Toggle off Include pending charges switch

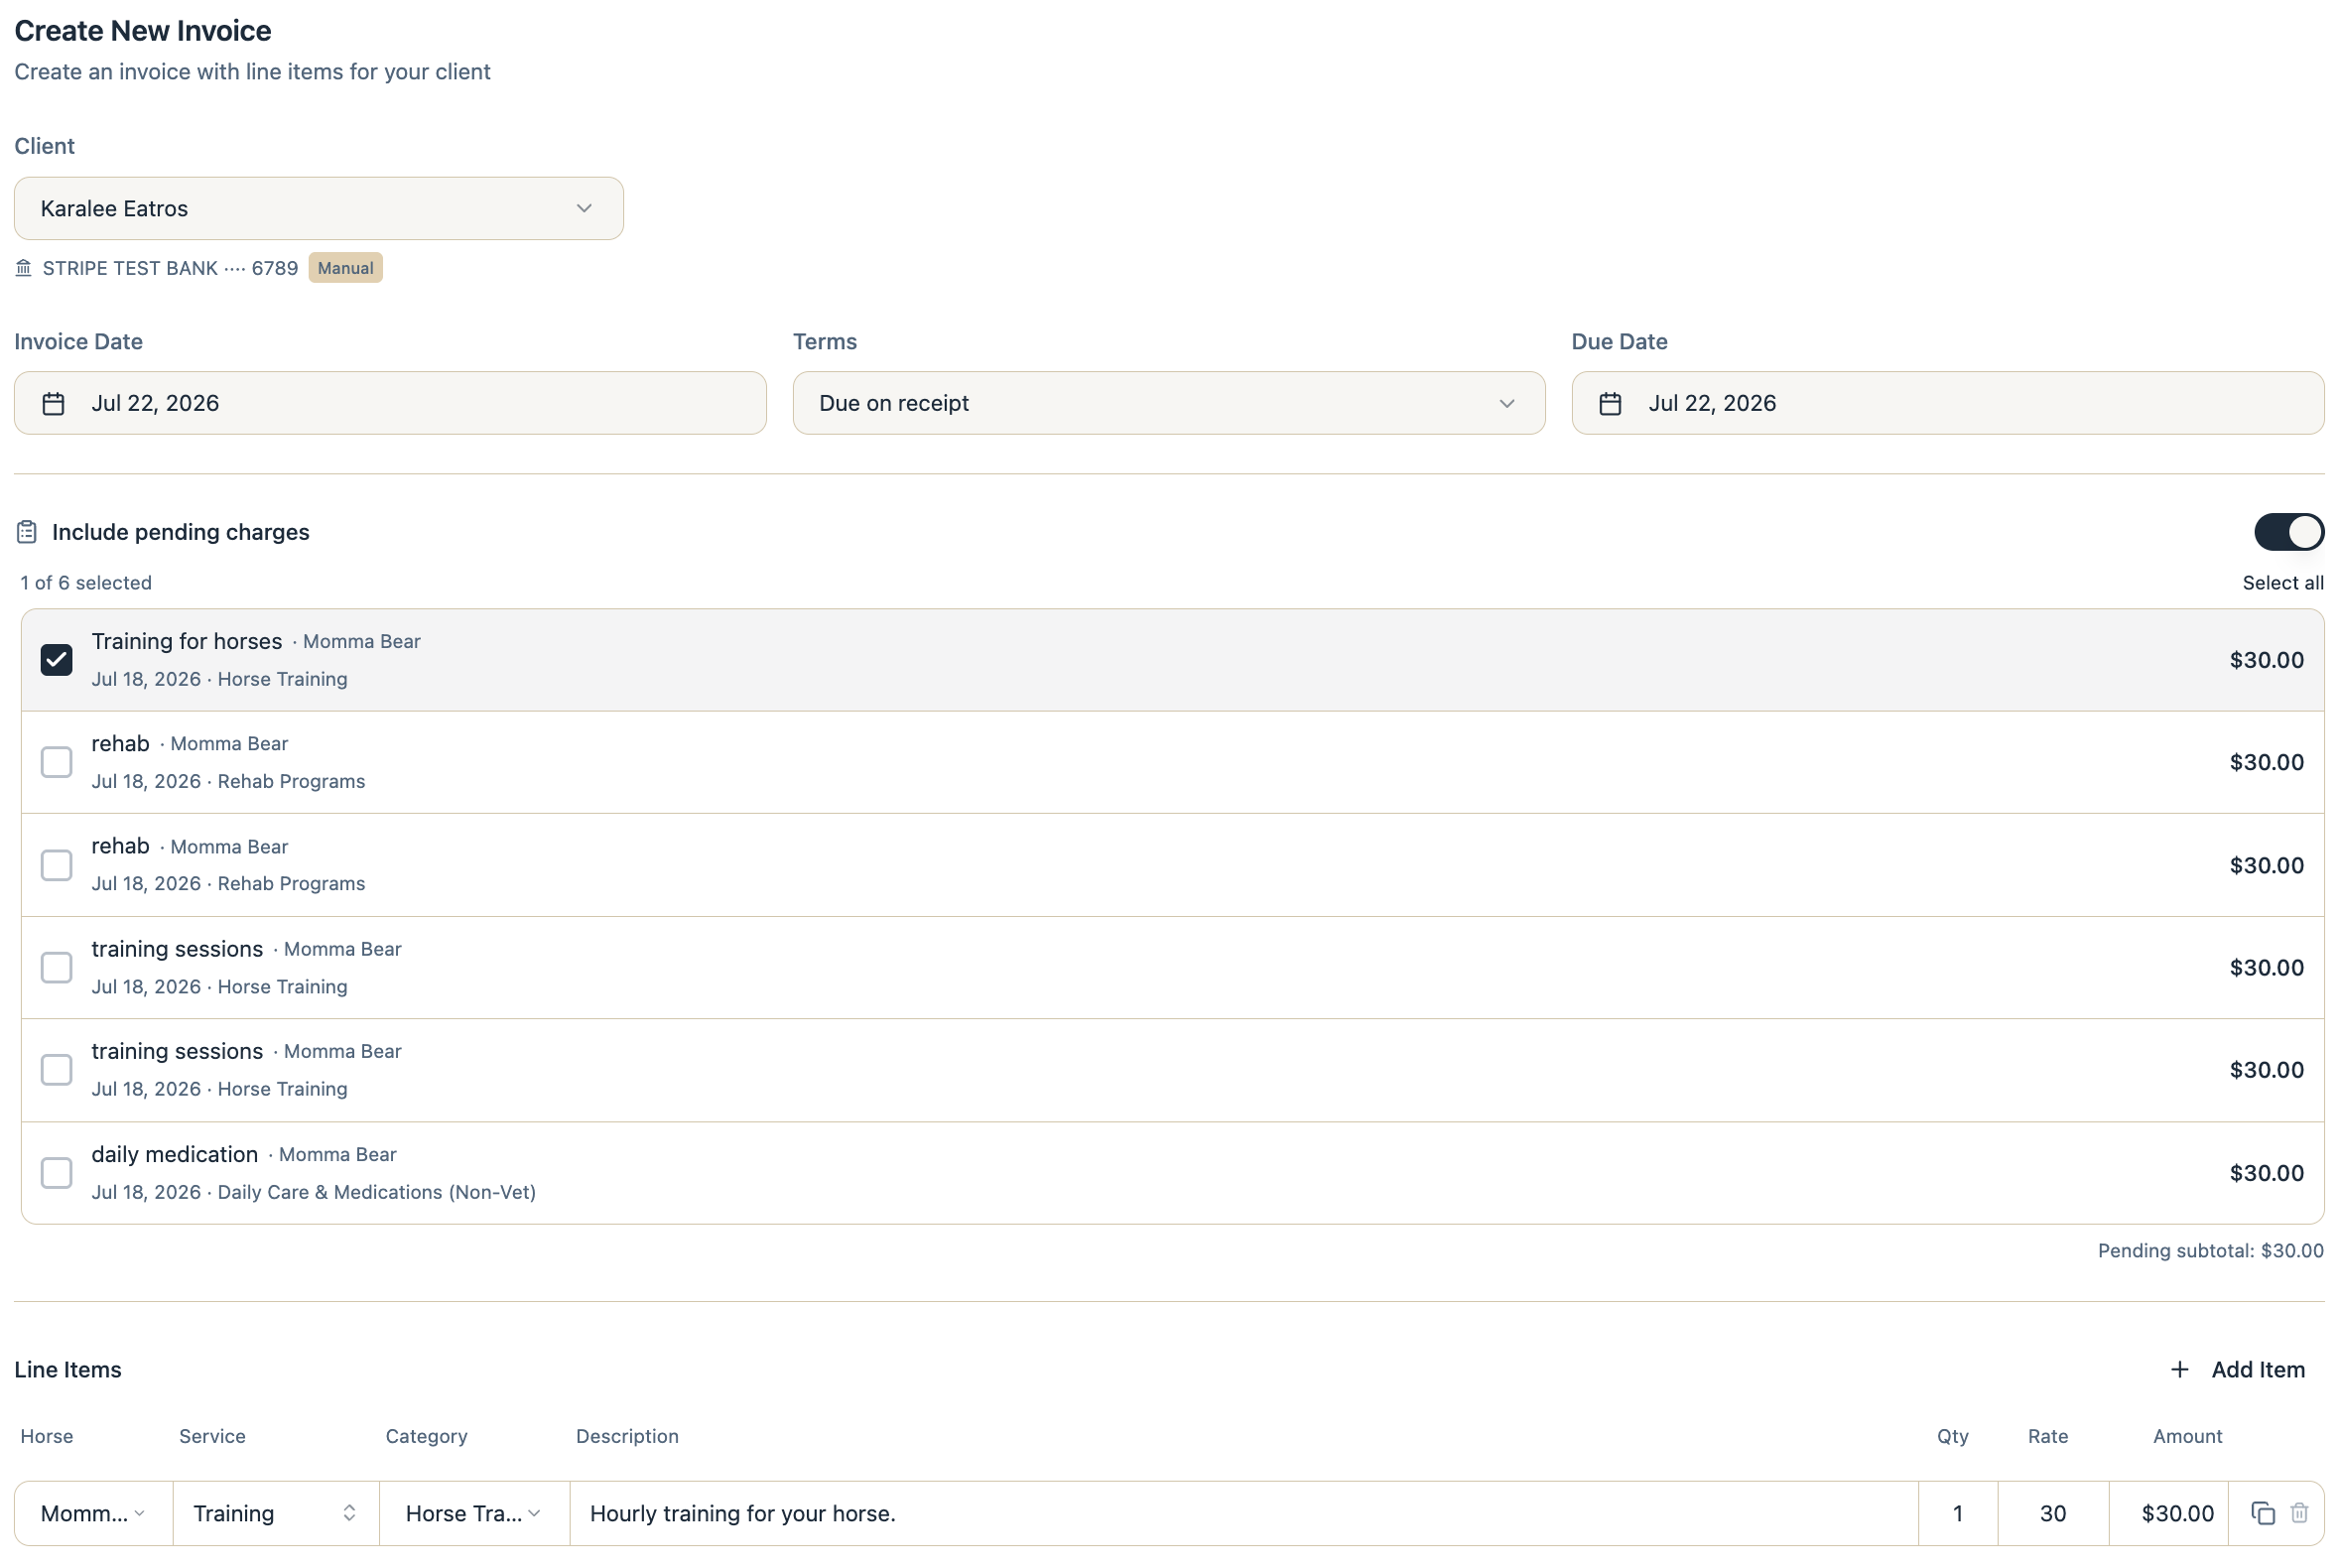point(2288,532)
